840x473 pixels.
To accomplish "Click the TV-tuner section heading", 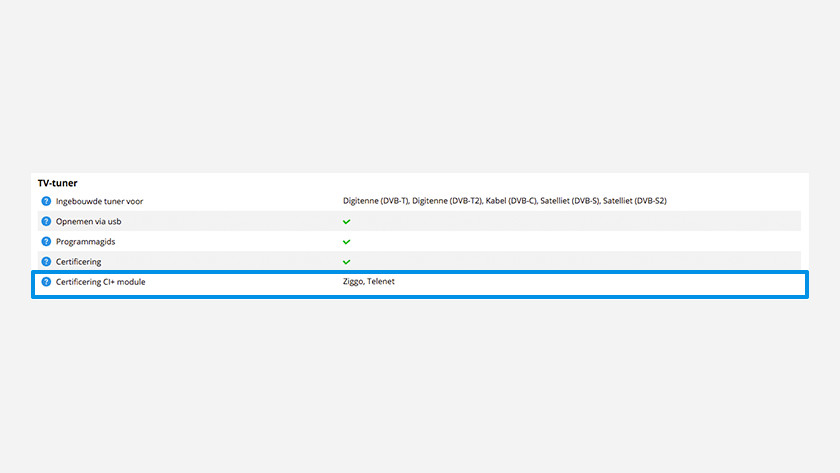I will (58, 183).
